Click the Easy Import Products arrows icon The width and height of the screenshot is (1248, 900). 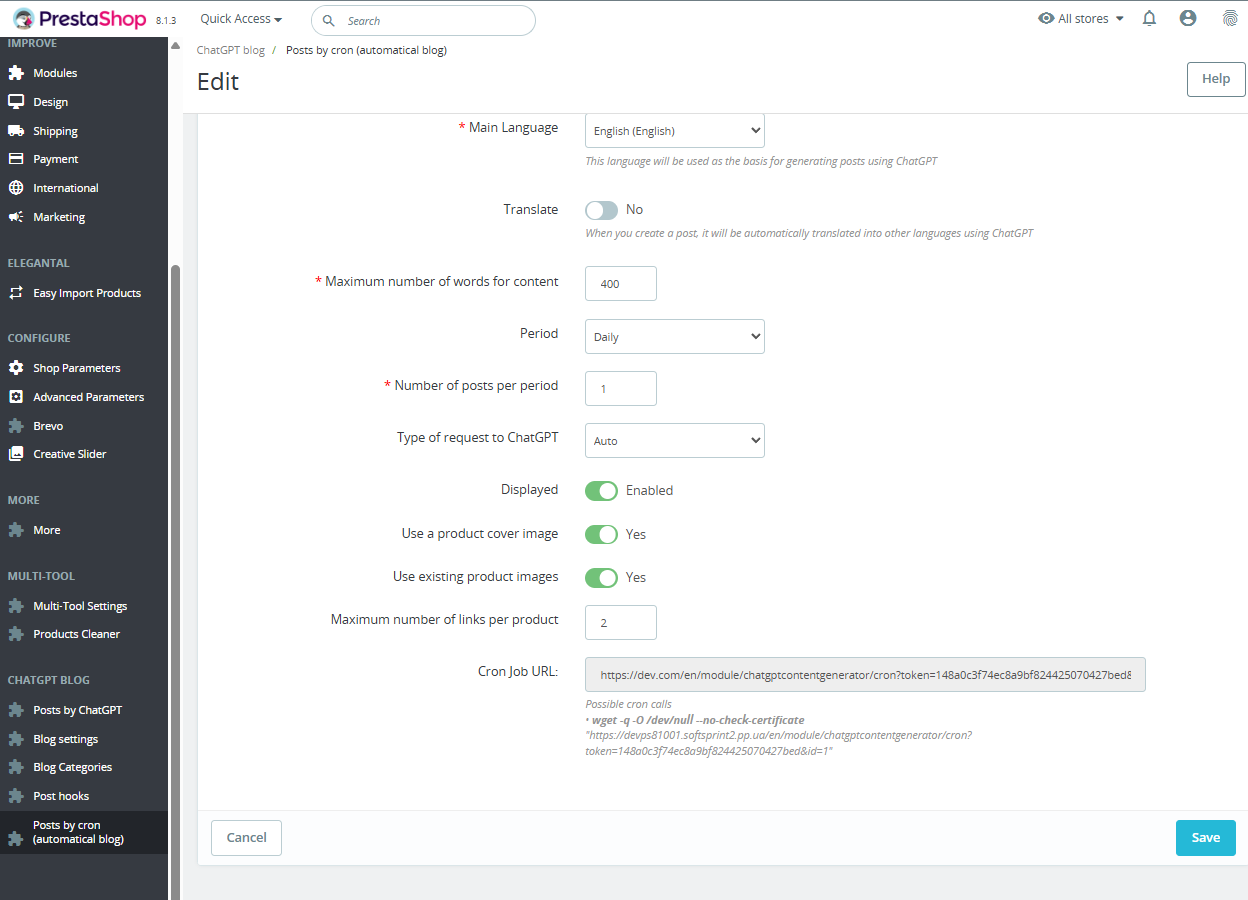point(16,293)
